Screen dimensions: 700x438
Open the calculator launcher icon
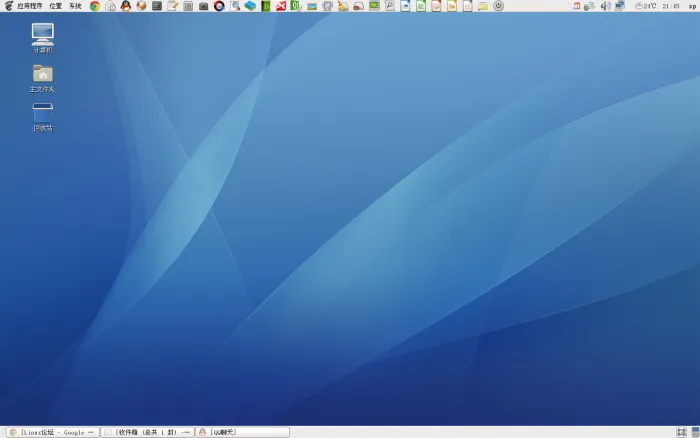pos(188,6)
